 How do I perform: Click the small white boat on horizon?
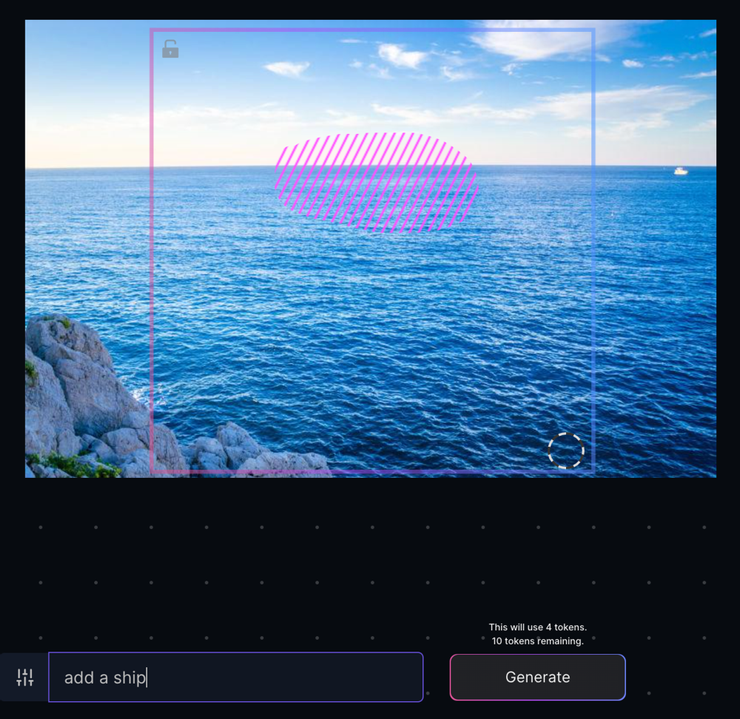pos(680,171)
